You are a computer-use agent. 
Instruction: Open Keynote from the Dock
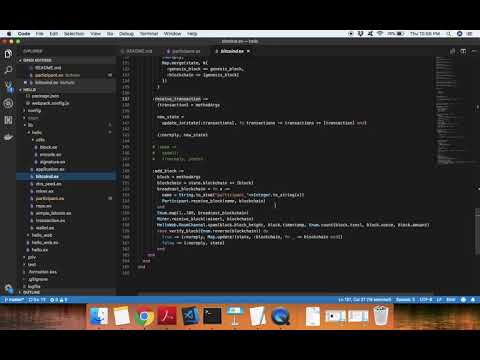click(235, 316)
